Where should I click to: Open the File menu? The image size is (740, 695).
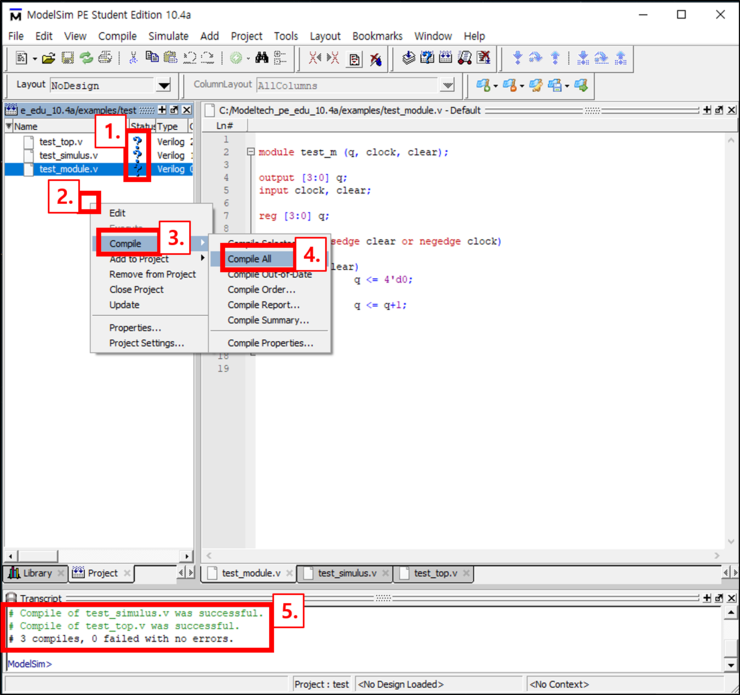point(16,36)
